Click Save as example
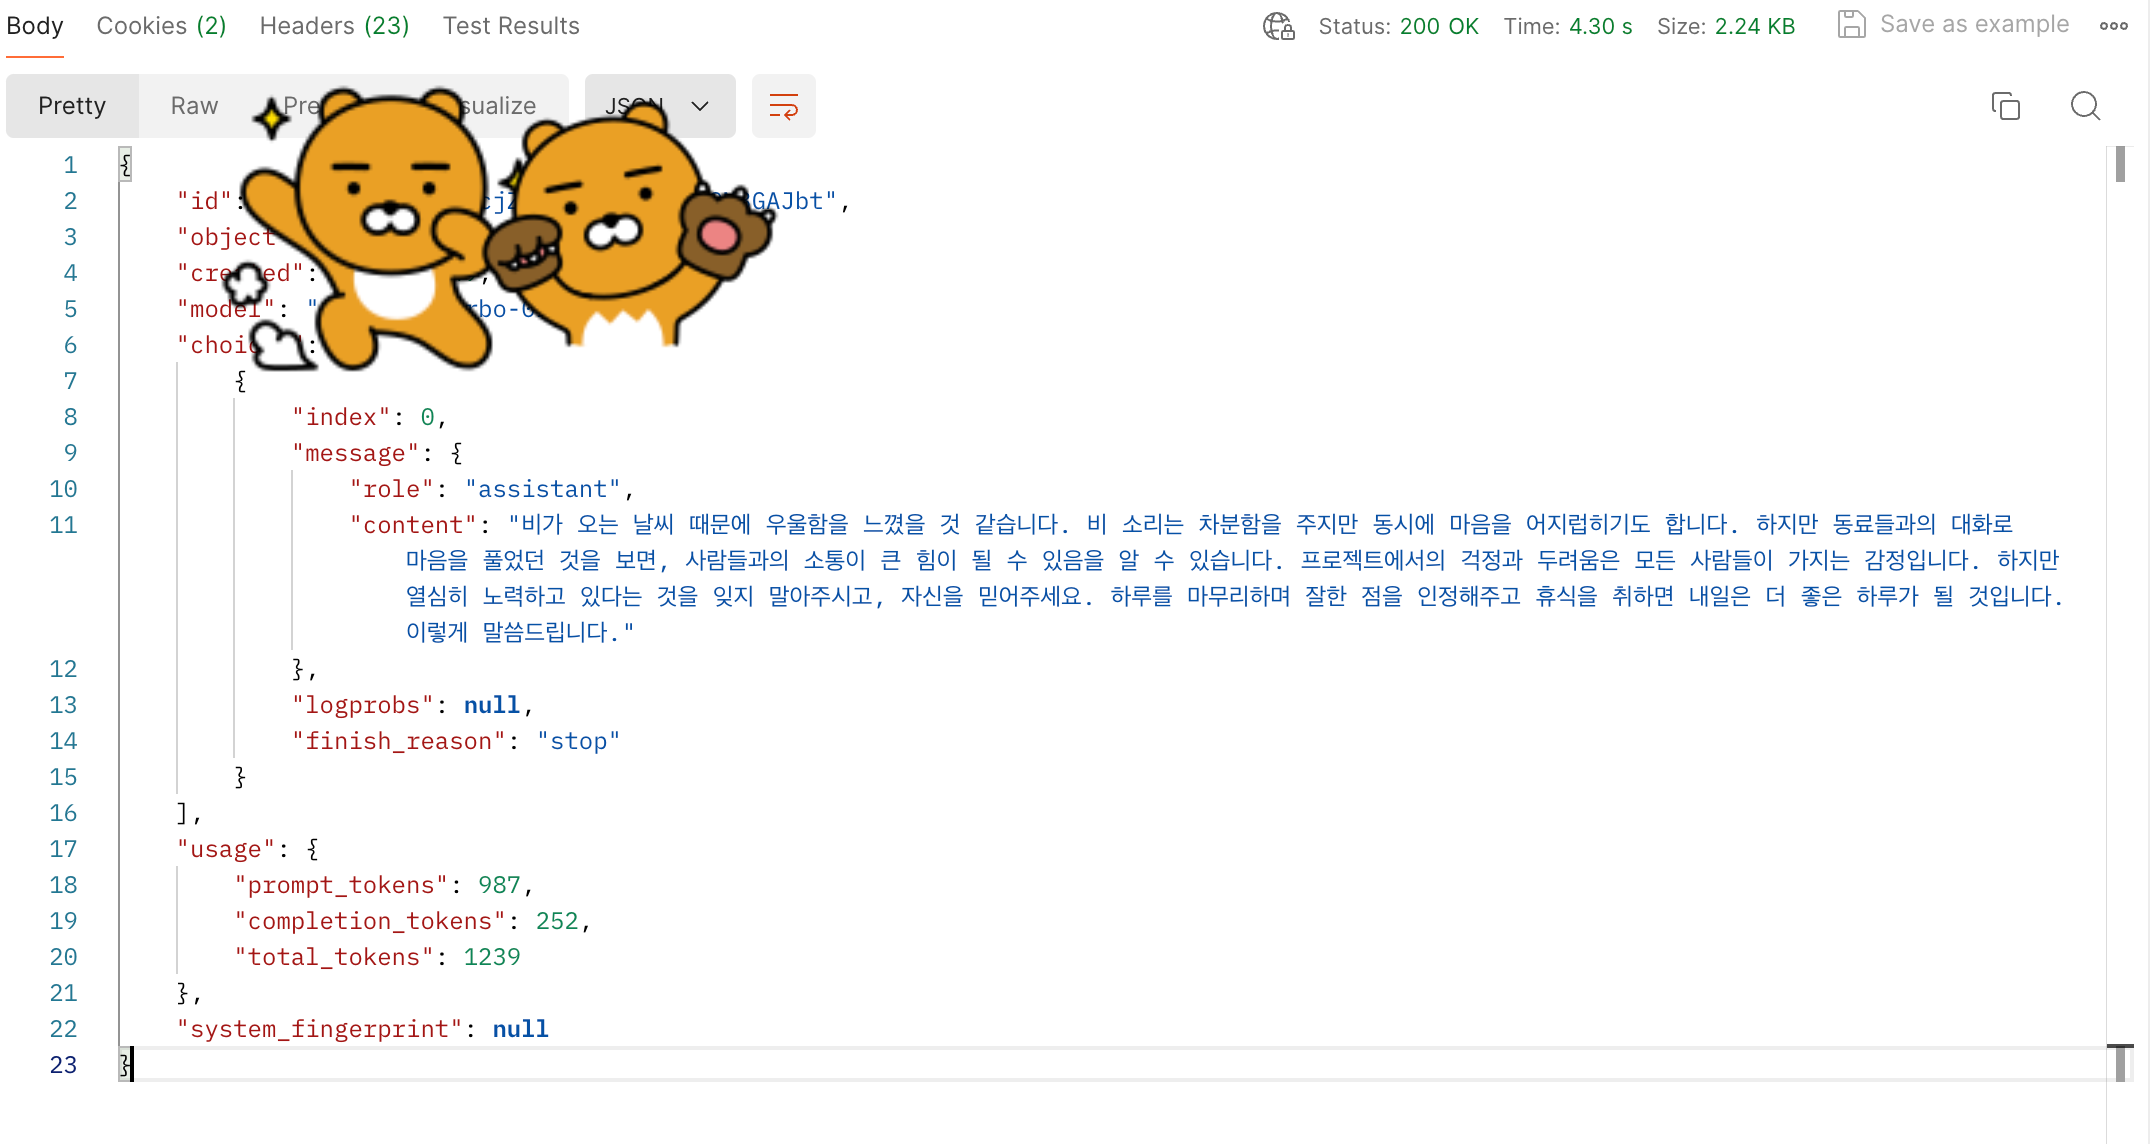 (x=1974, y=25)
